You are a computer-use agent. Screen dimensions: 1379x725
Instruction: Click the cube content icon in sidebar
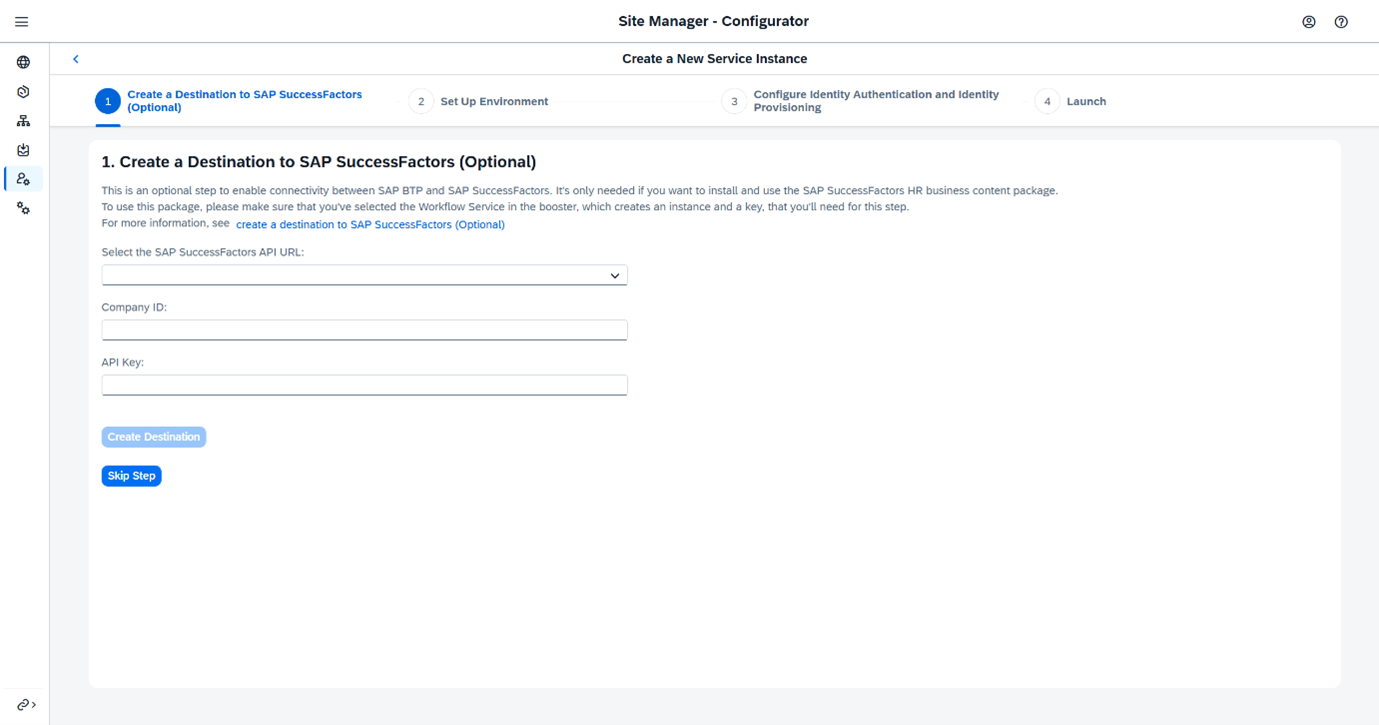[x=23, y=92]
